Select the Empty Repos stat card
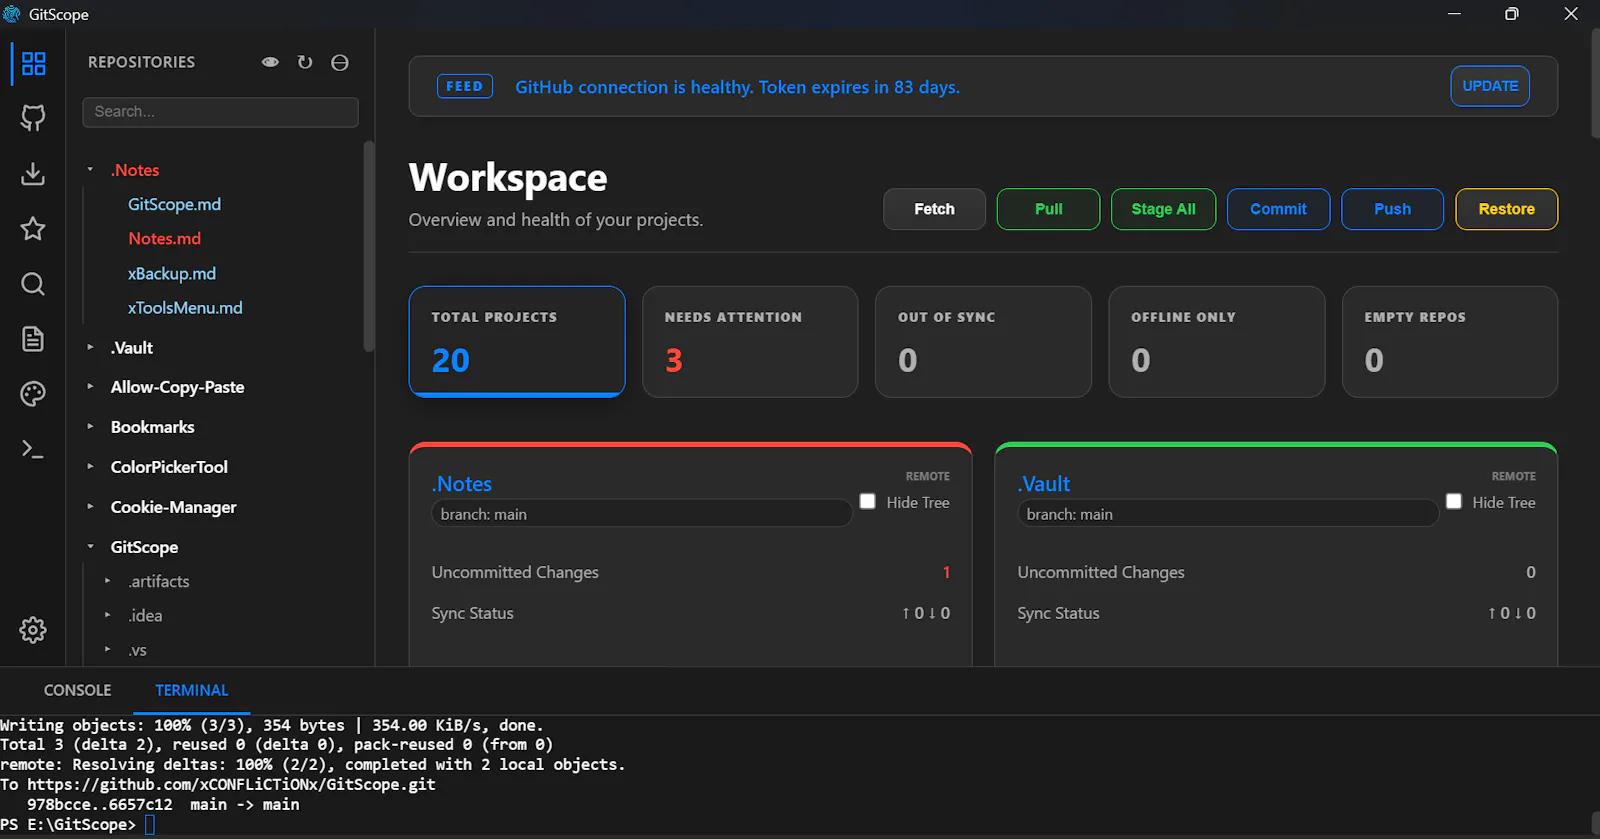This screenshot has height=839, width=1600. coord(1450,342)
